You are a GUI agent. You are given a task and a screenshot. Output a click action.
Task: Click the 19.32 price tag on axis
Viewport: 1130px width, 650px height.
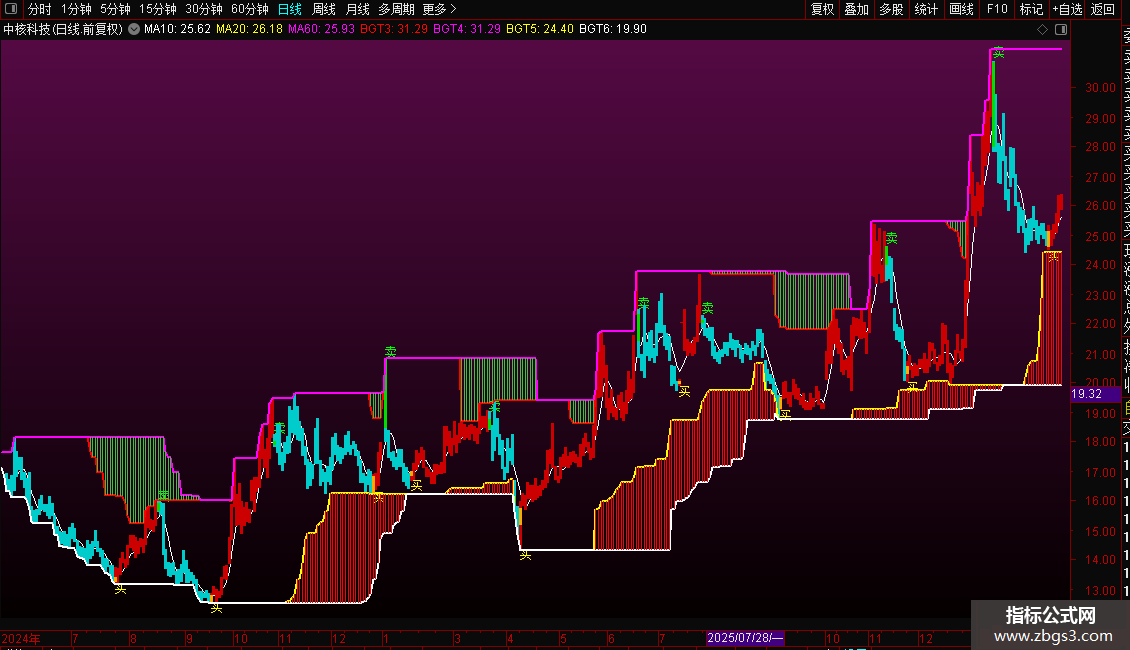[1095, 393]
